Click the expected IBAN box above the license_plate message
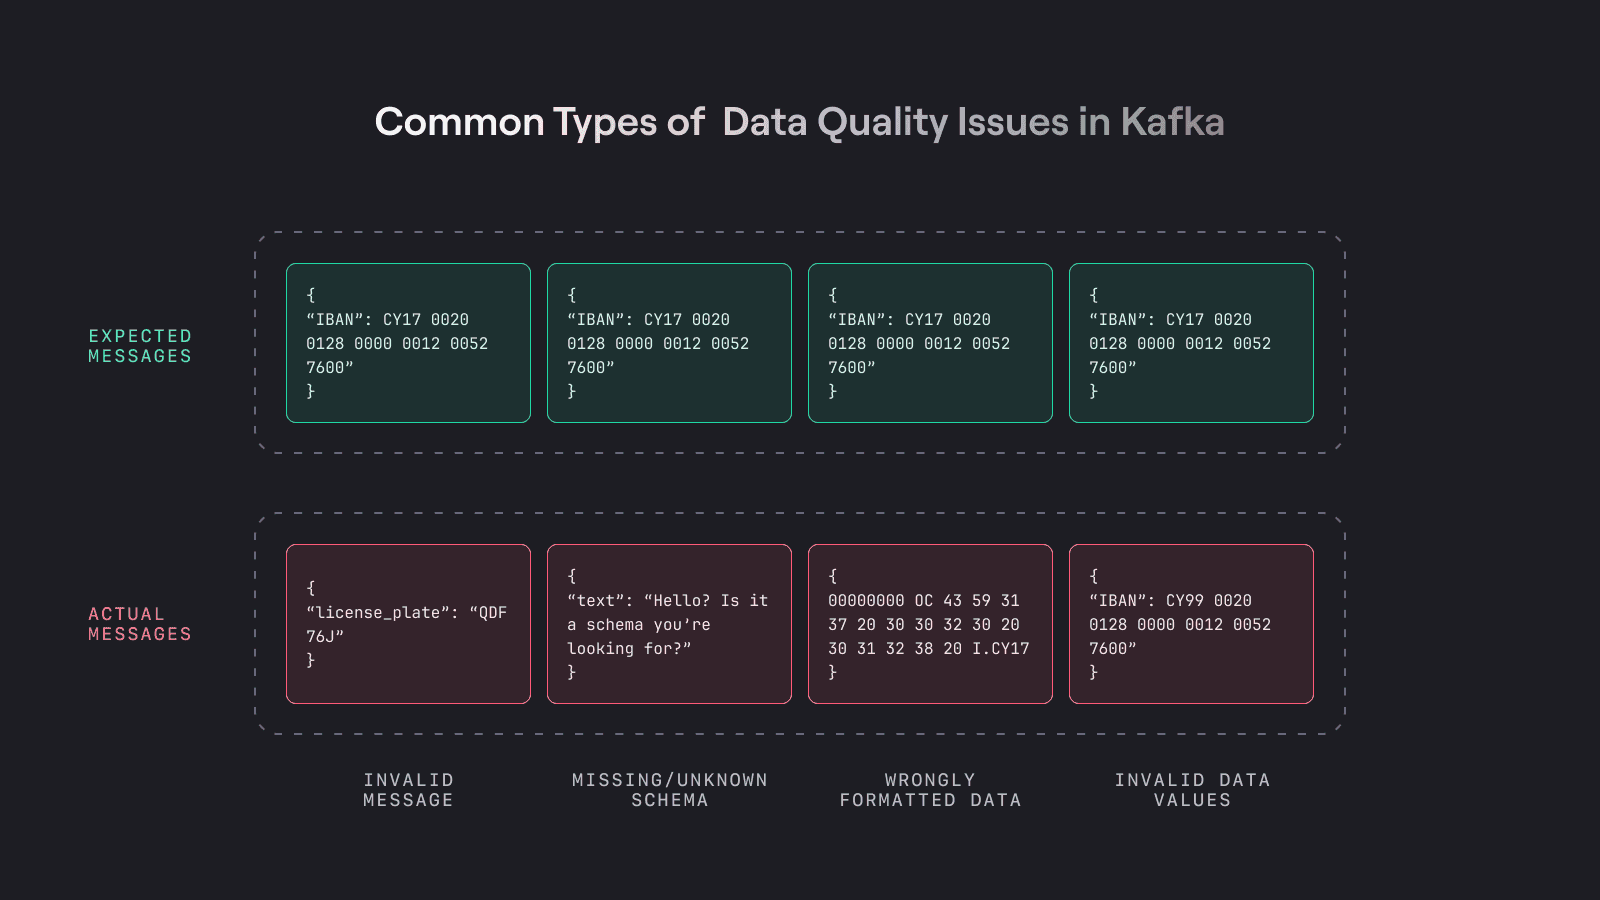 point(408,343)
